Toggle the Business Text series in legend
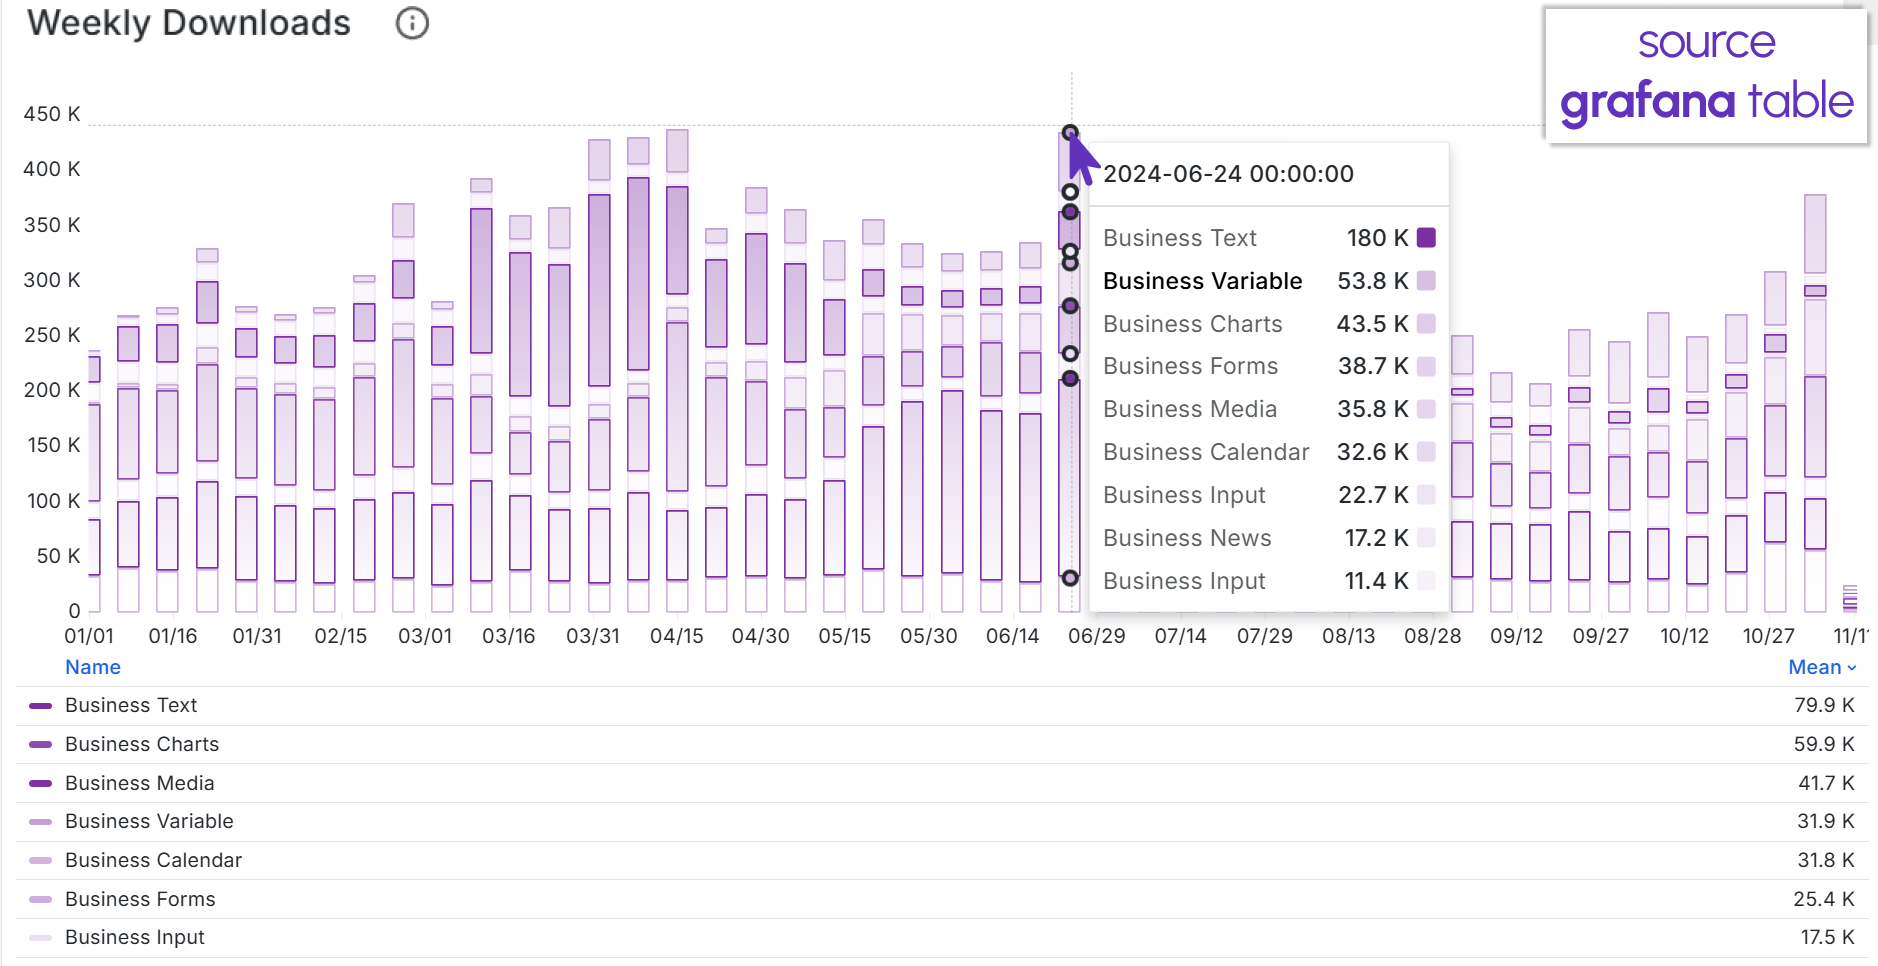This screenshot has height=966, width=1878. click(x=131, y=705)
